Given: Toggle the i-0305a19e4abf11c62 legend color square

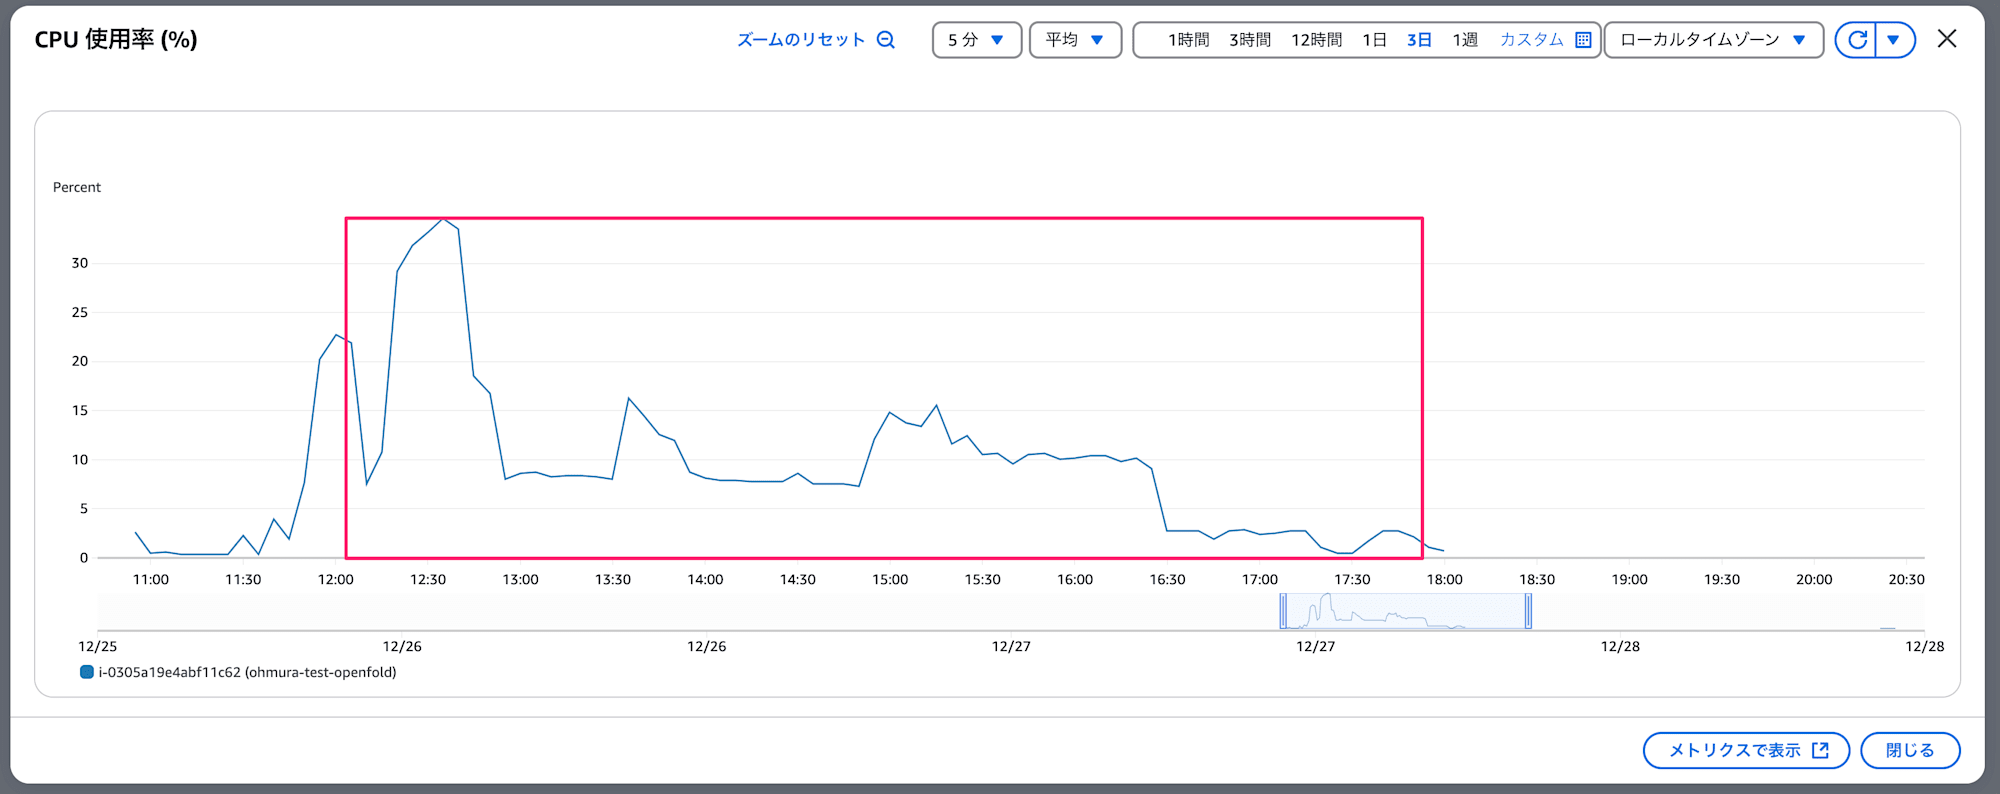Looking at the screenshot, I should (x=87, y=672).
